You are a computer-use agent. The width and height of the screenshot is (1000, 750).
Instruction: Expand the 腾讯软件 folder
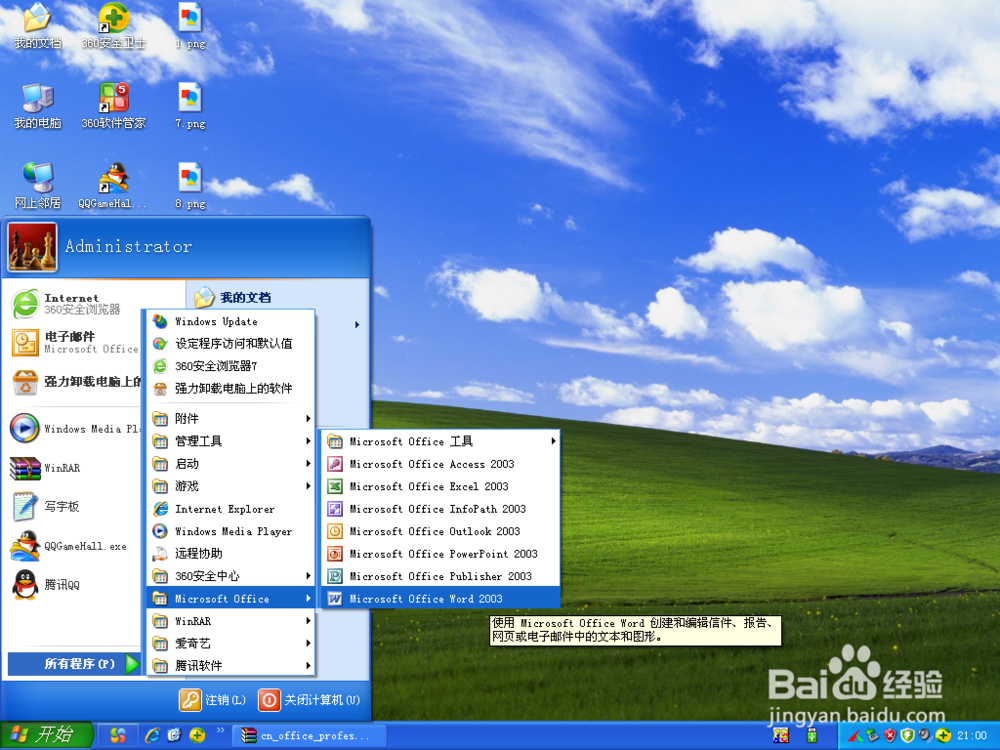pos(231,666)
